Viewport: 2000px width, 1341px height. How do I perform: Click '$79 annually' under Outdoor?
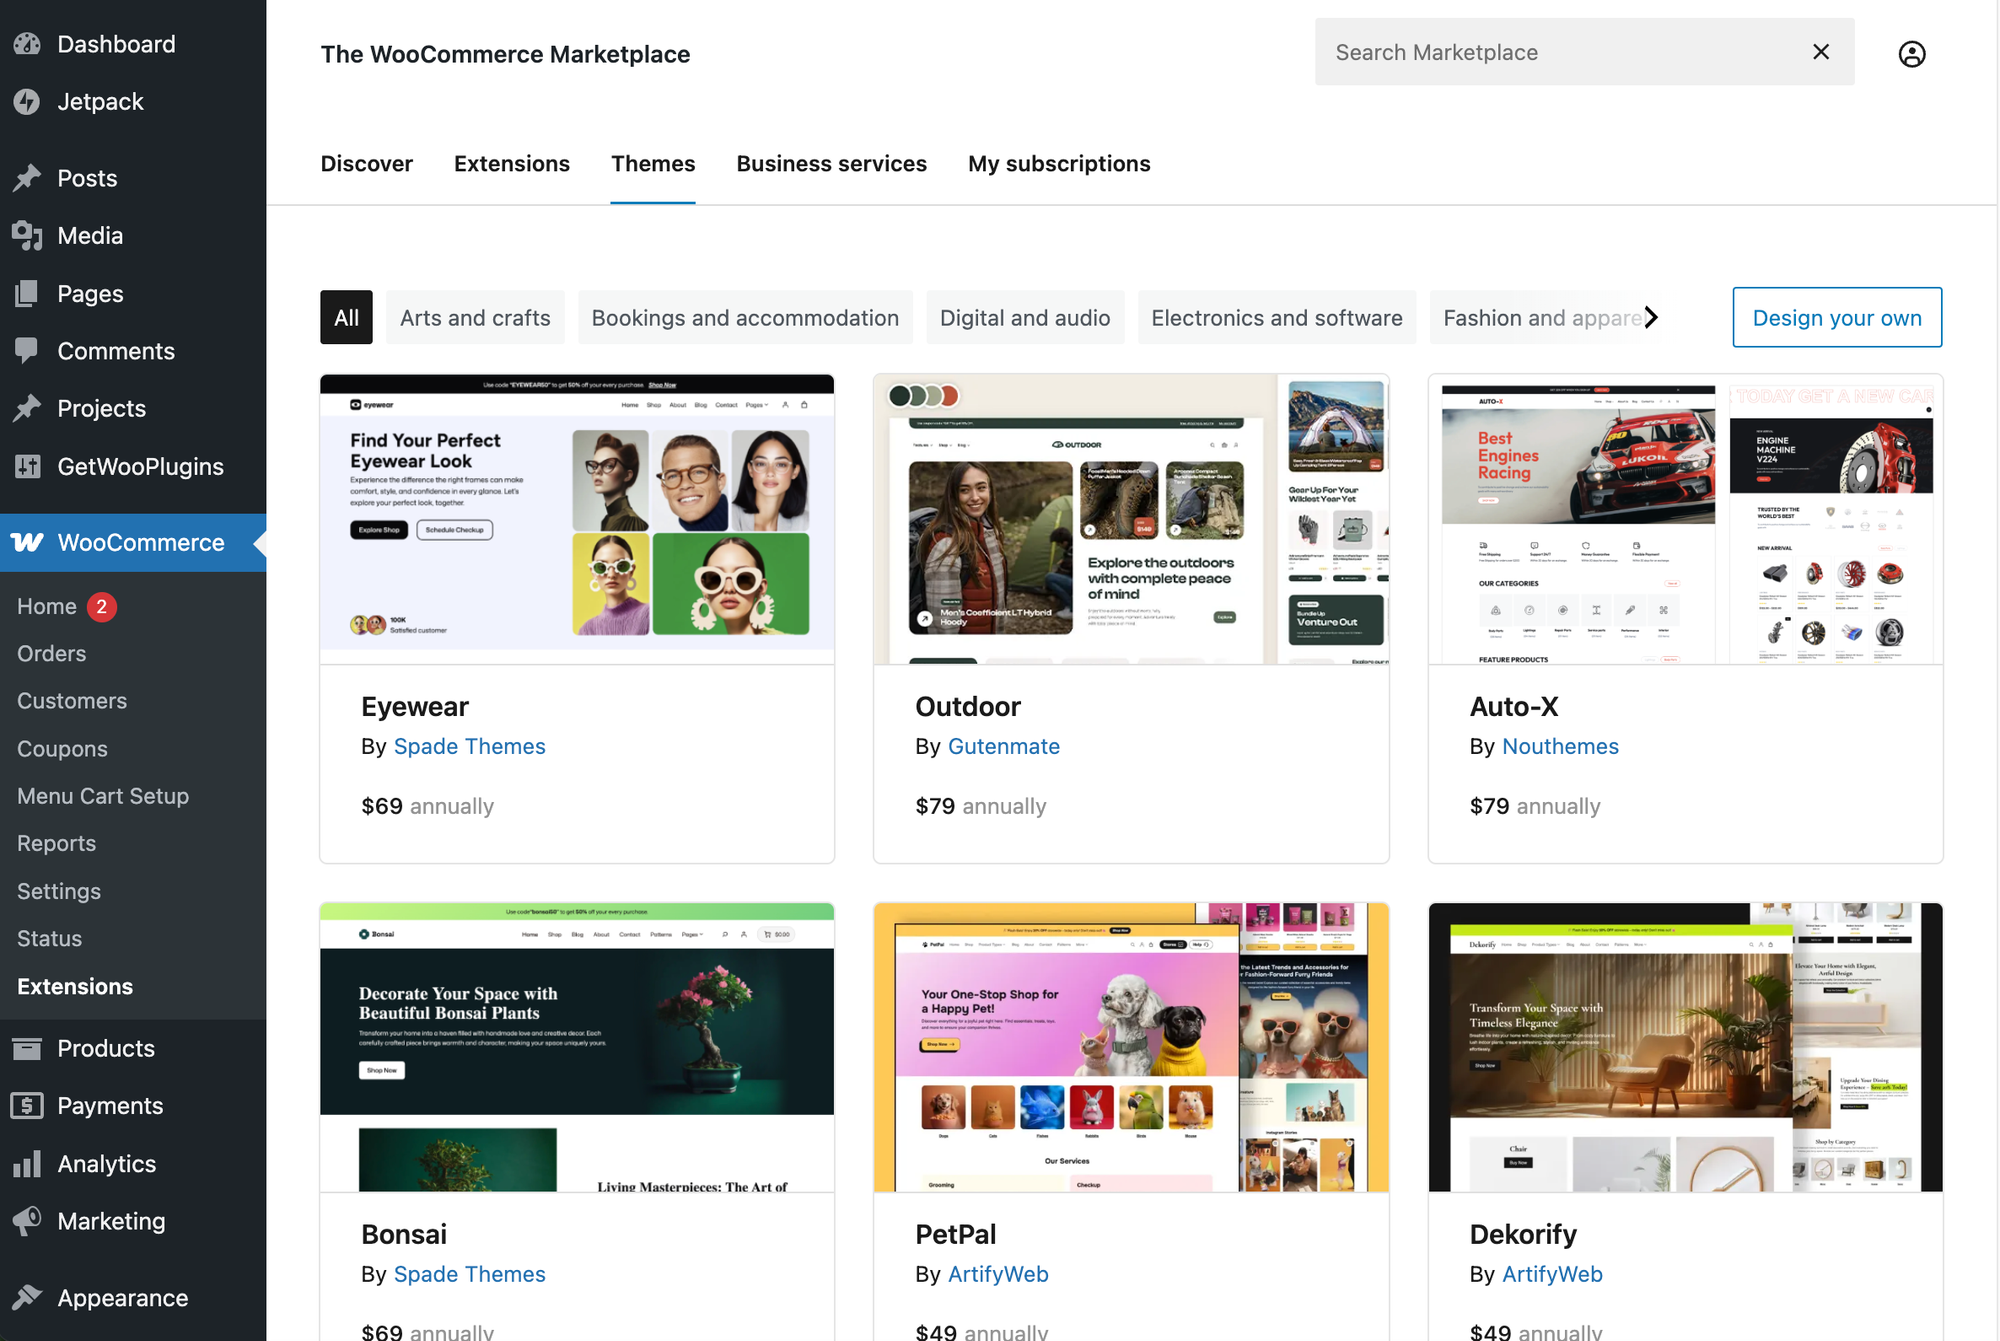(981, 806)
